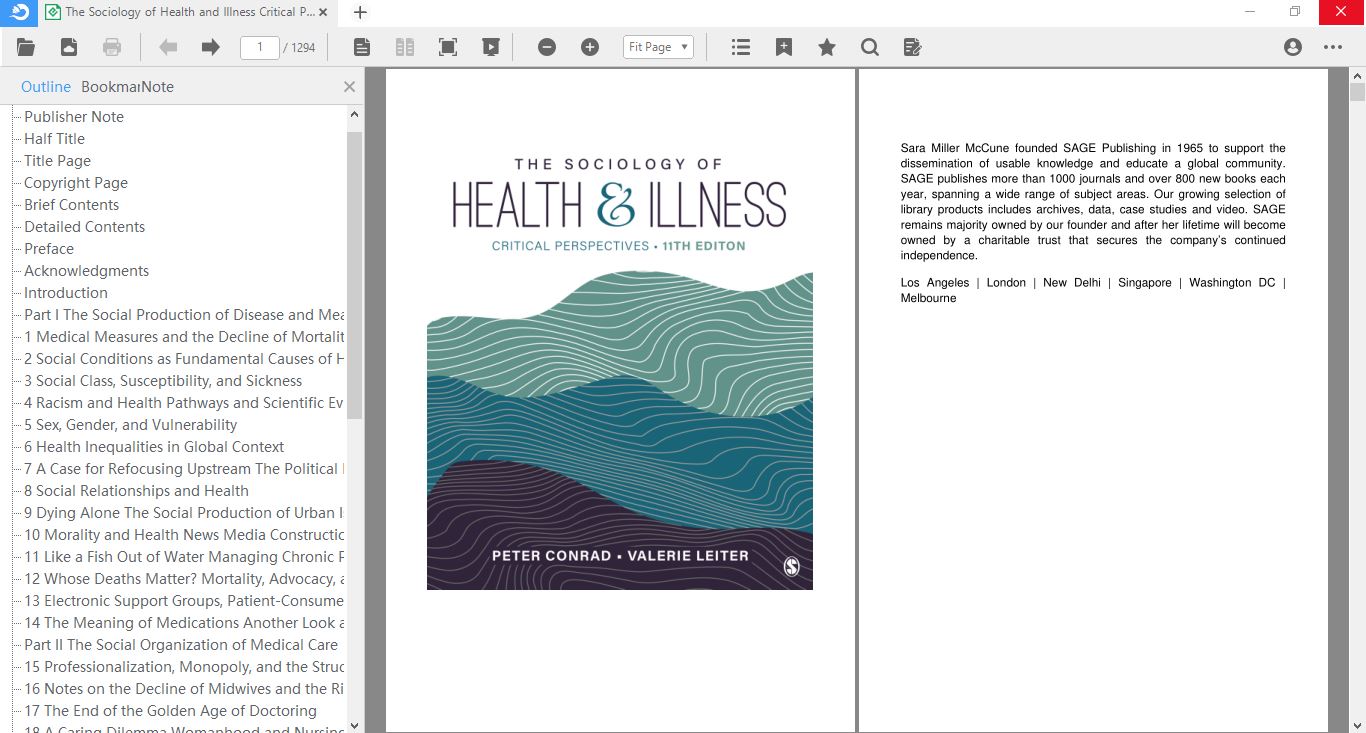The image size is (1366, 733).
Task: Click the app logo icon in title bar
Action: 20,12
